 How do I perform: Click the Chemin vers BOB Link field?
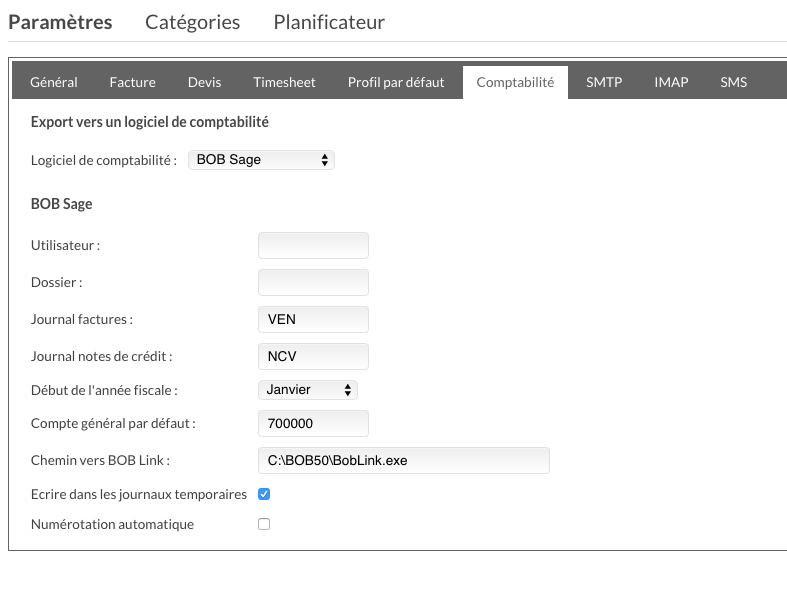pyautogui.click(x=404, y=460)
